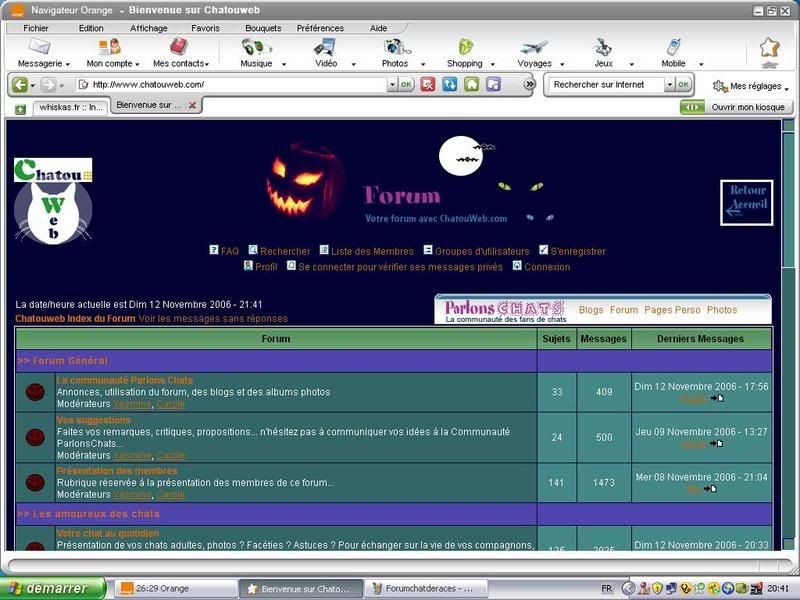Close the Bienvenue sur tab
Viewport: 800px width, 600px height.
(192, 105)
